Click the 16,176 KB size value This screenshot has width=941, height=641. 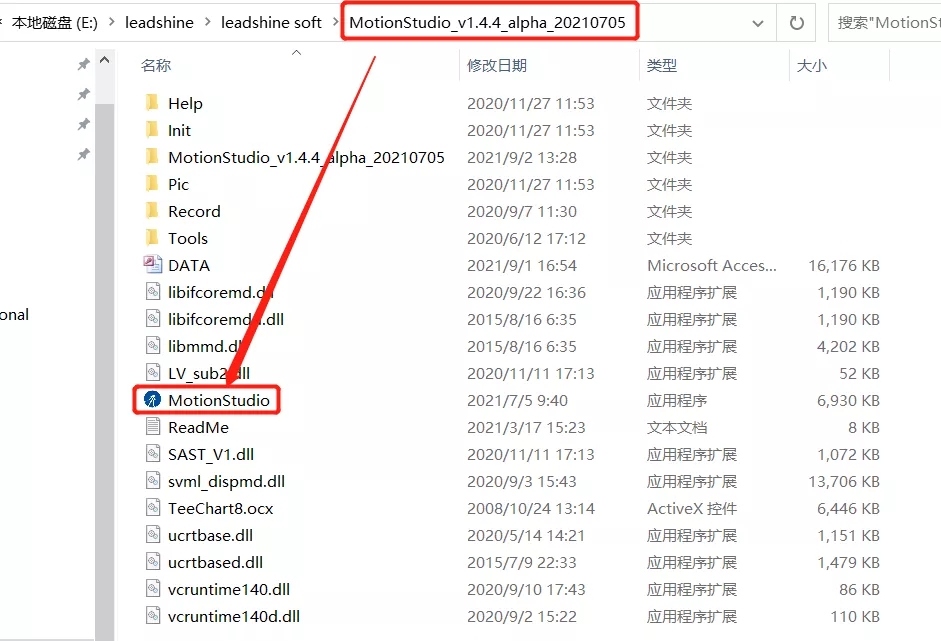(844, 265)
